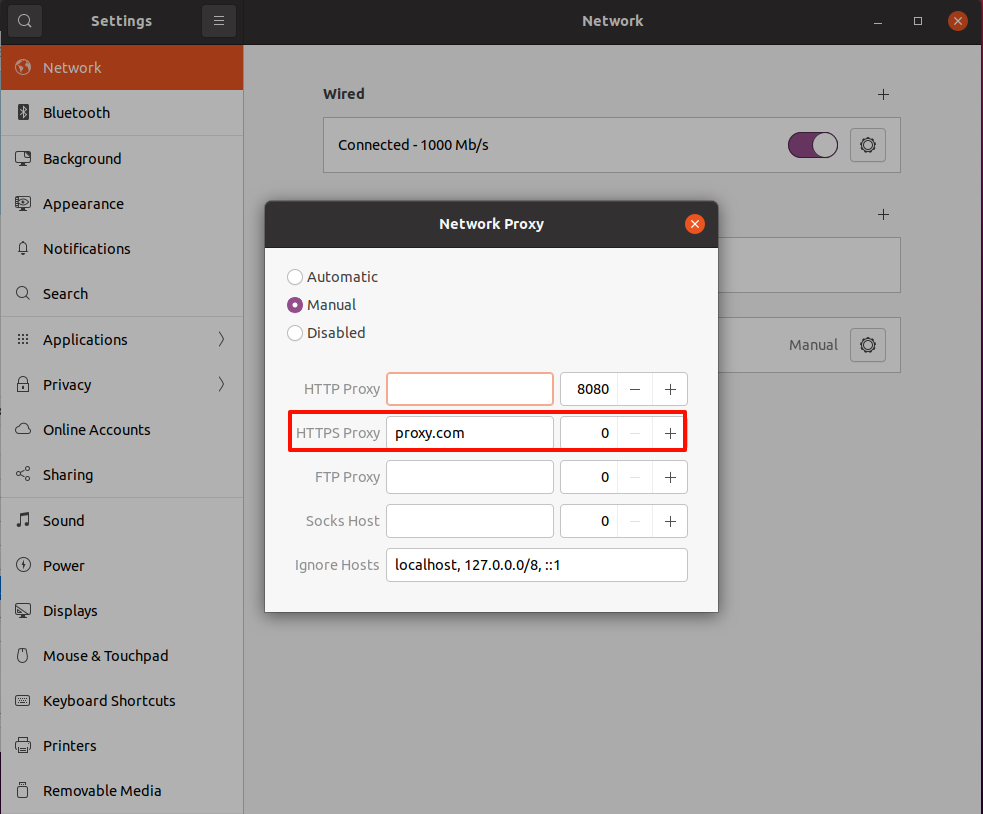Maximize the Settings window

coord(918,21)
